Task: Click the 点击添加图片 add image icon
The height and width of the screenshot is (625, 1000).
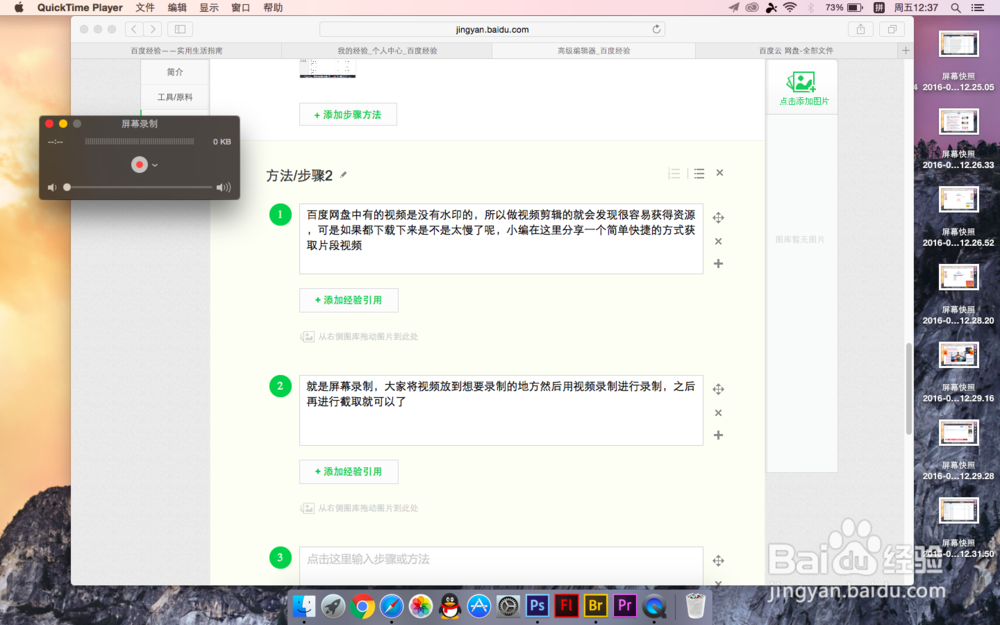Action: coord(801,81)
